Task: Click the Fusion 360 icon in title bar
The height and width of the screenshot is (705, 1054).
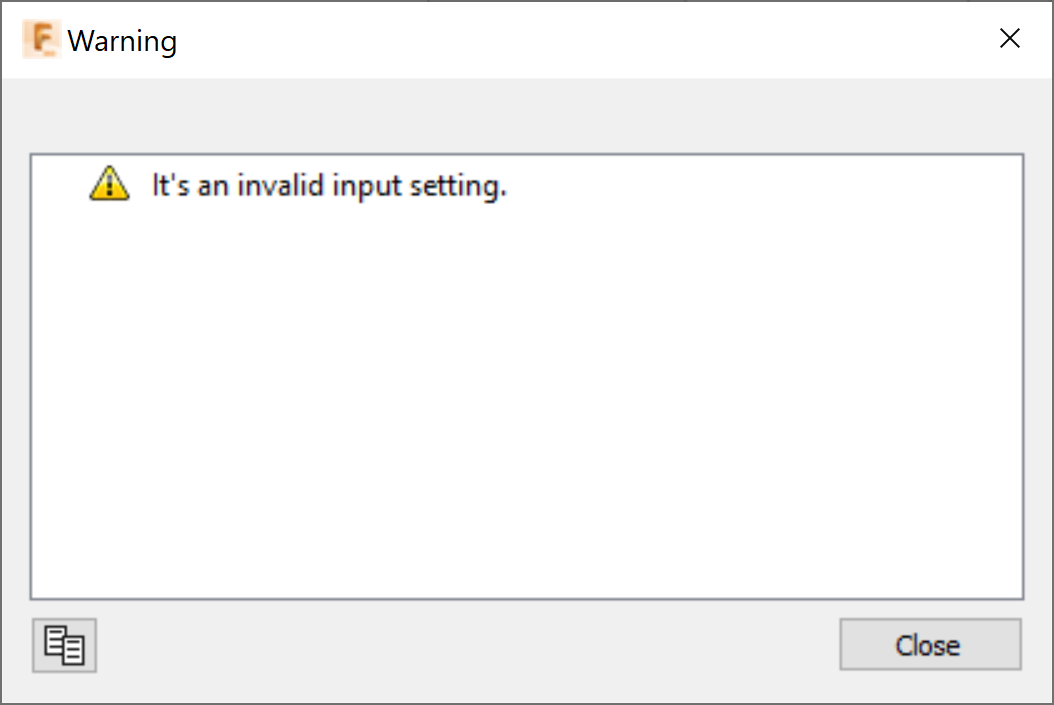Action: 41,40
